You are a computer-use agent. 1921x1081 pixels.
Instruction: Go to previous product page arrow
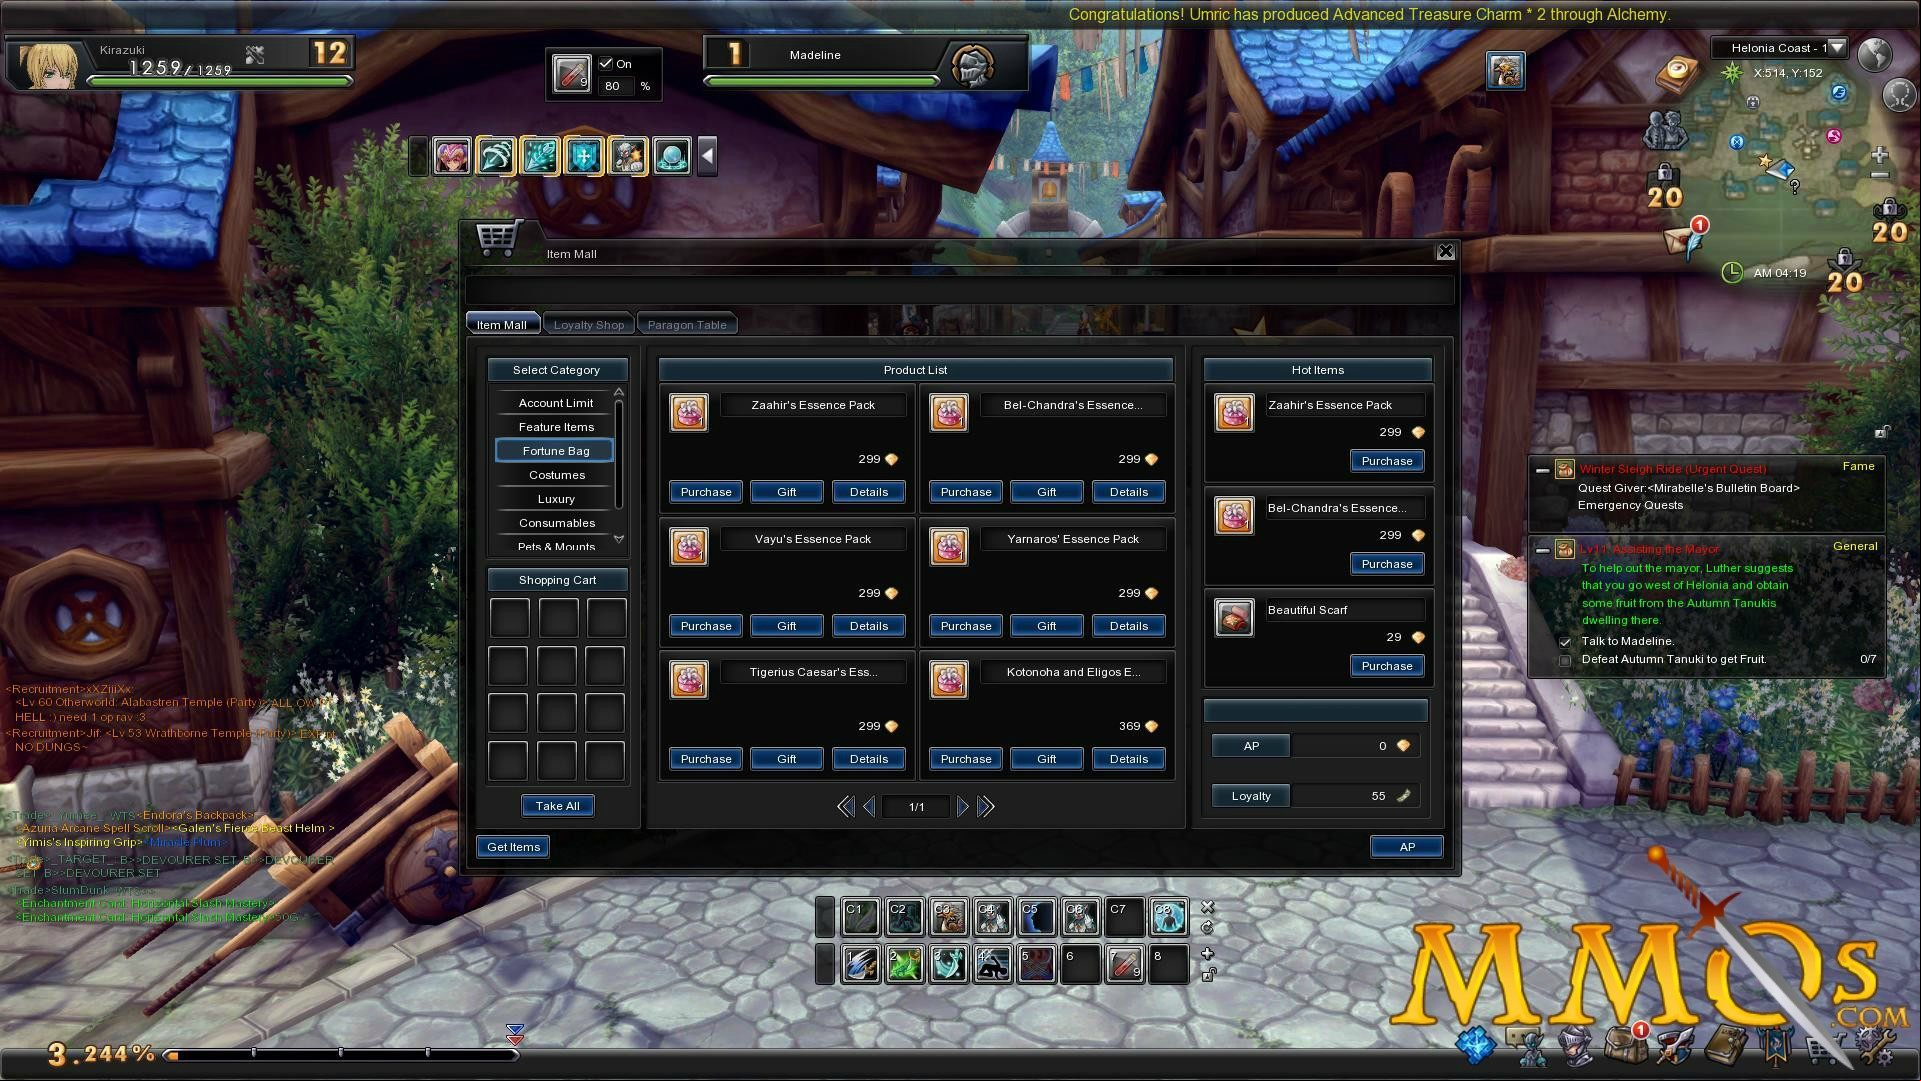(x=869, y=807)
